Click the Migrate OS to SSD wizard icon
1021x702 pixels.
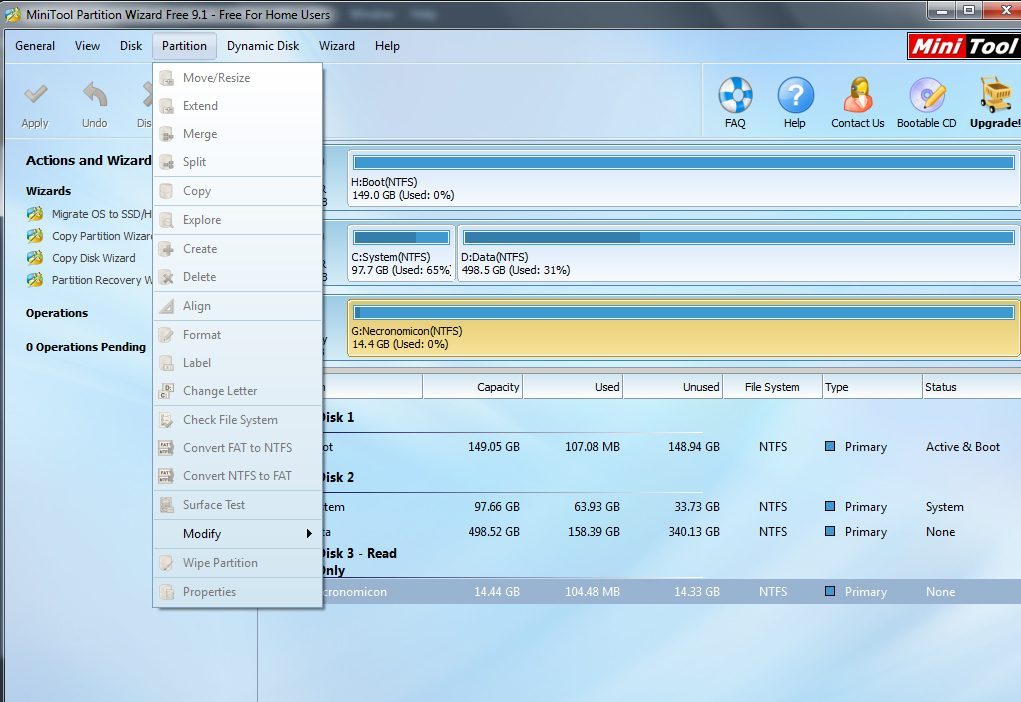[35, 214]
